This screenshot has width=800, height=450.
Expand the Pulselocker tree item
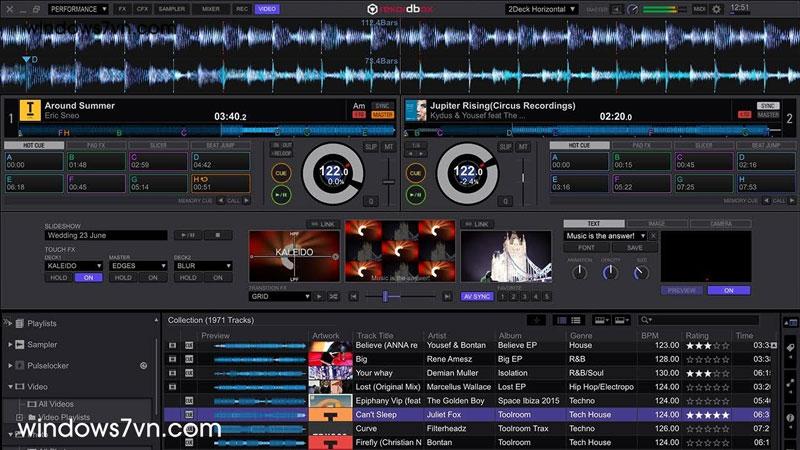click(x=10, y=365)
